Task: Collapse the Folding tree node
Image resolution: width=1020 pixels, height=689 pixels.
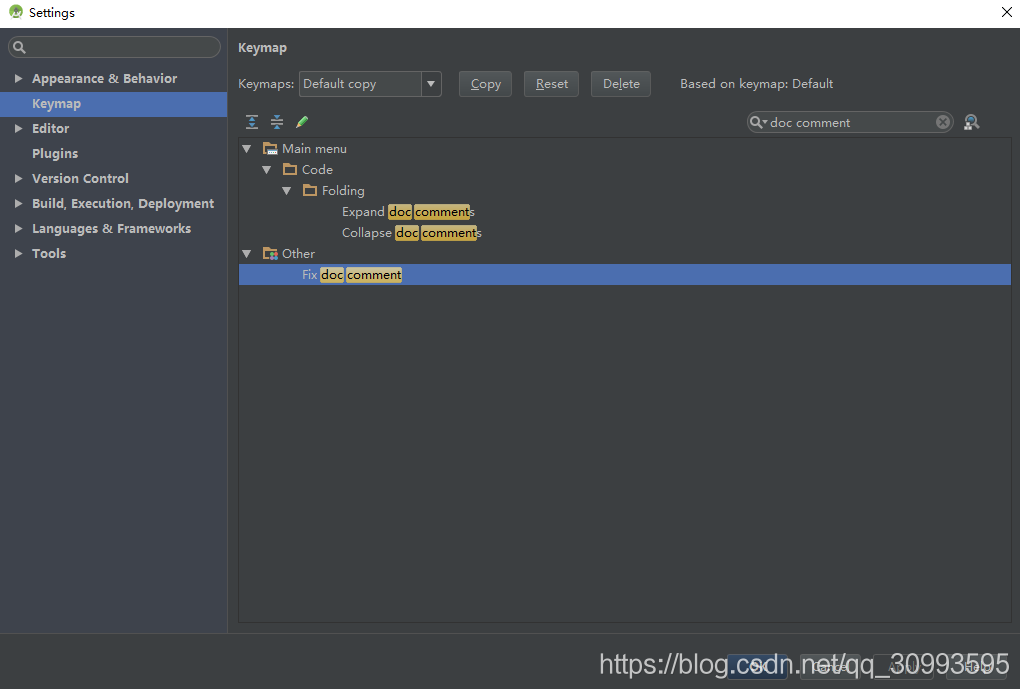Action: [287, 191]
